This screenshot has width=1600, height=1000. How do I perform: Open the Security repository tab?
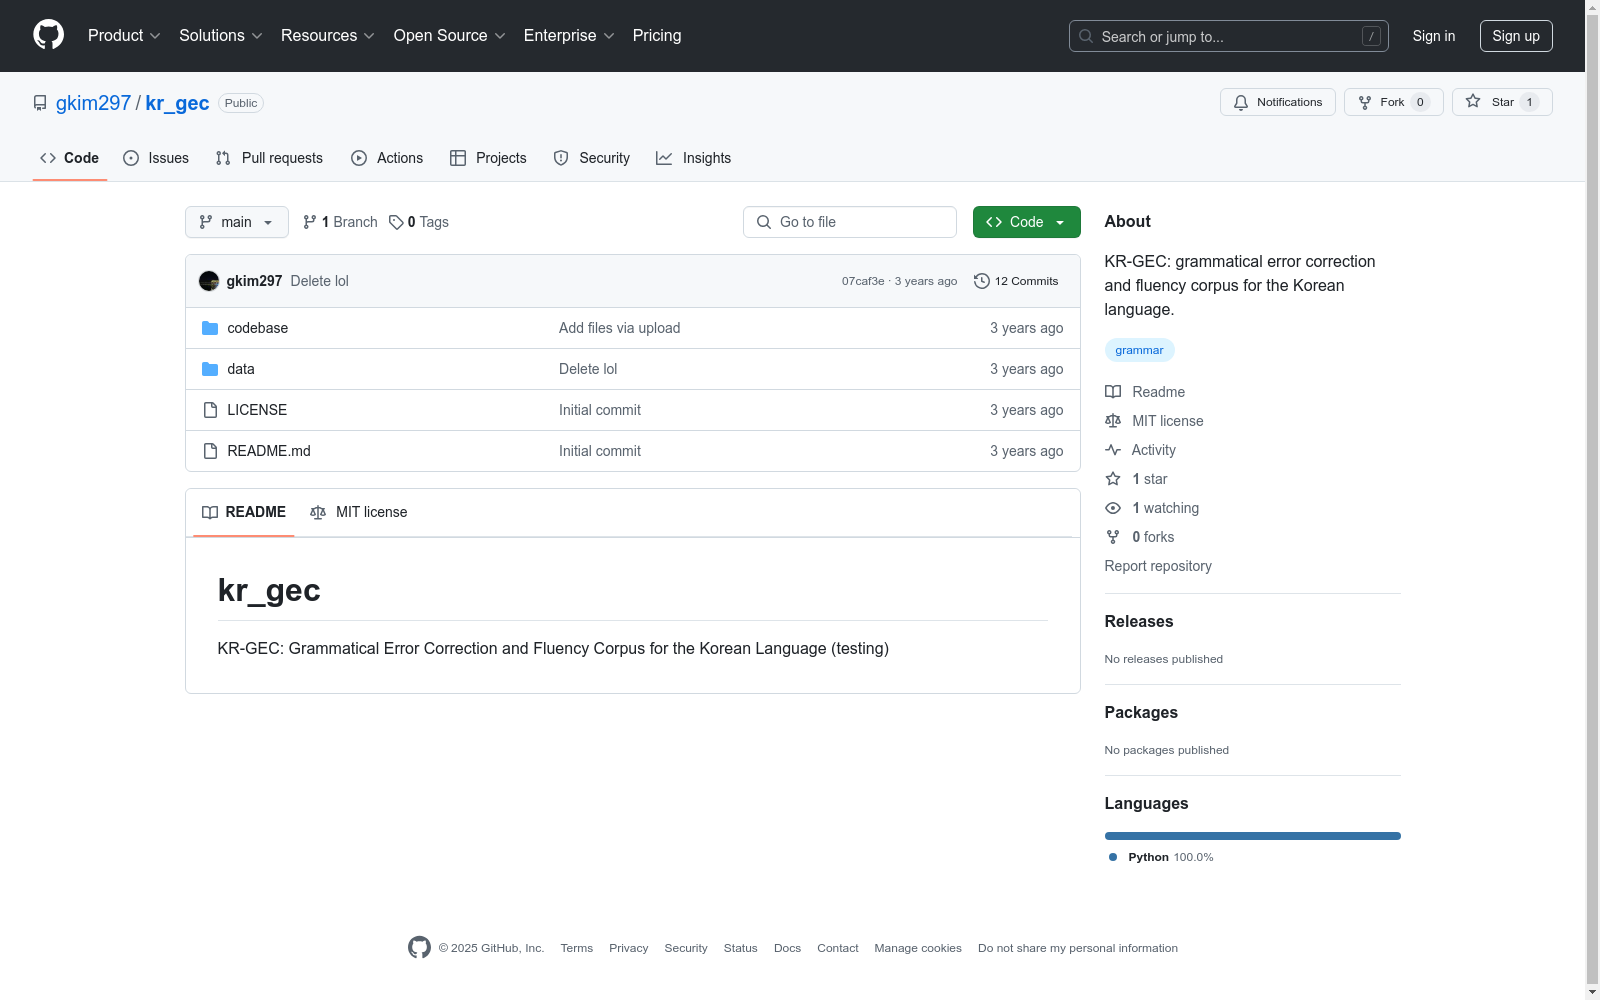592,158
